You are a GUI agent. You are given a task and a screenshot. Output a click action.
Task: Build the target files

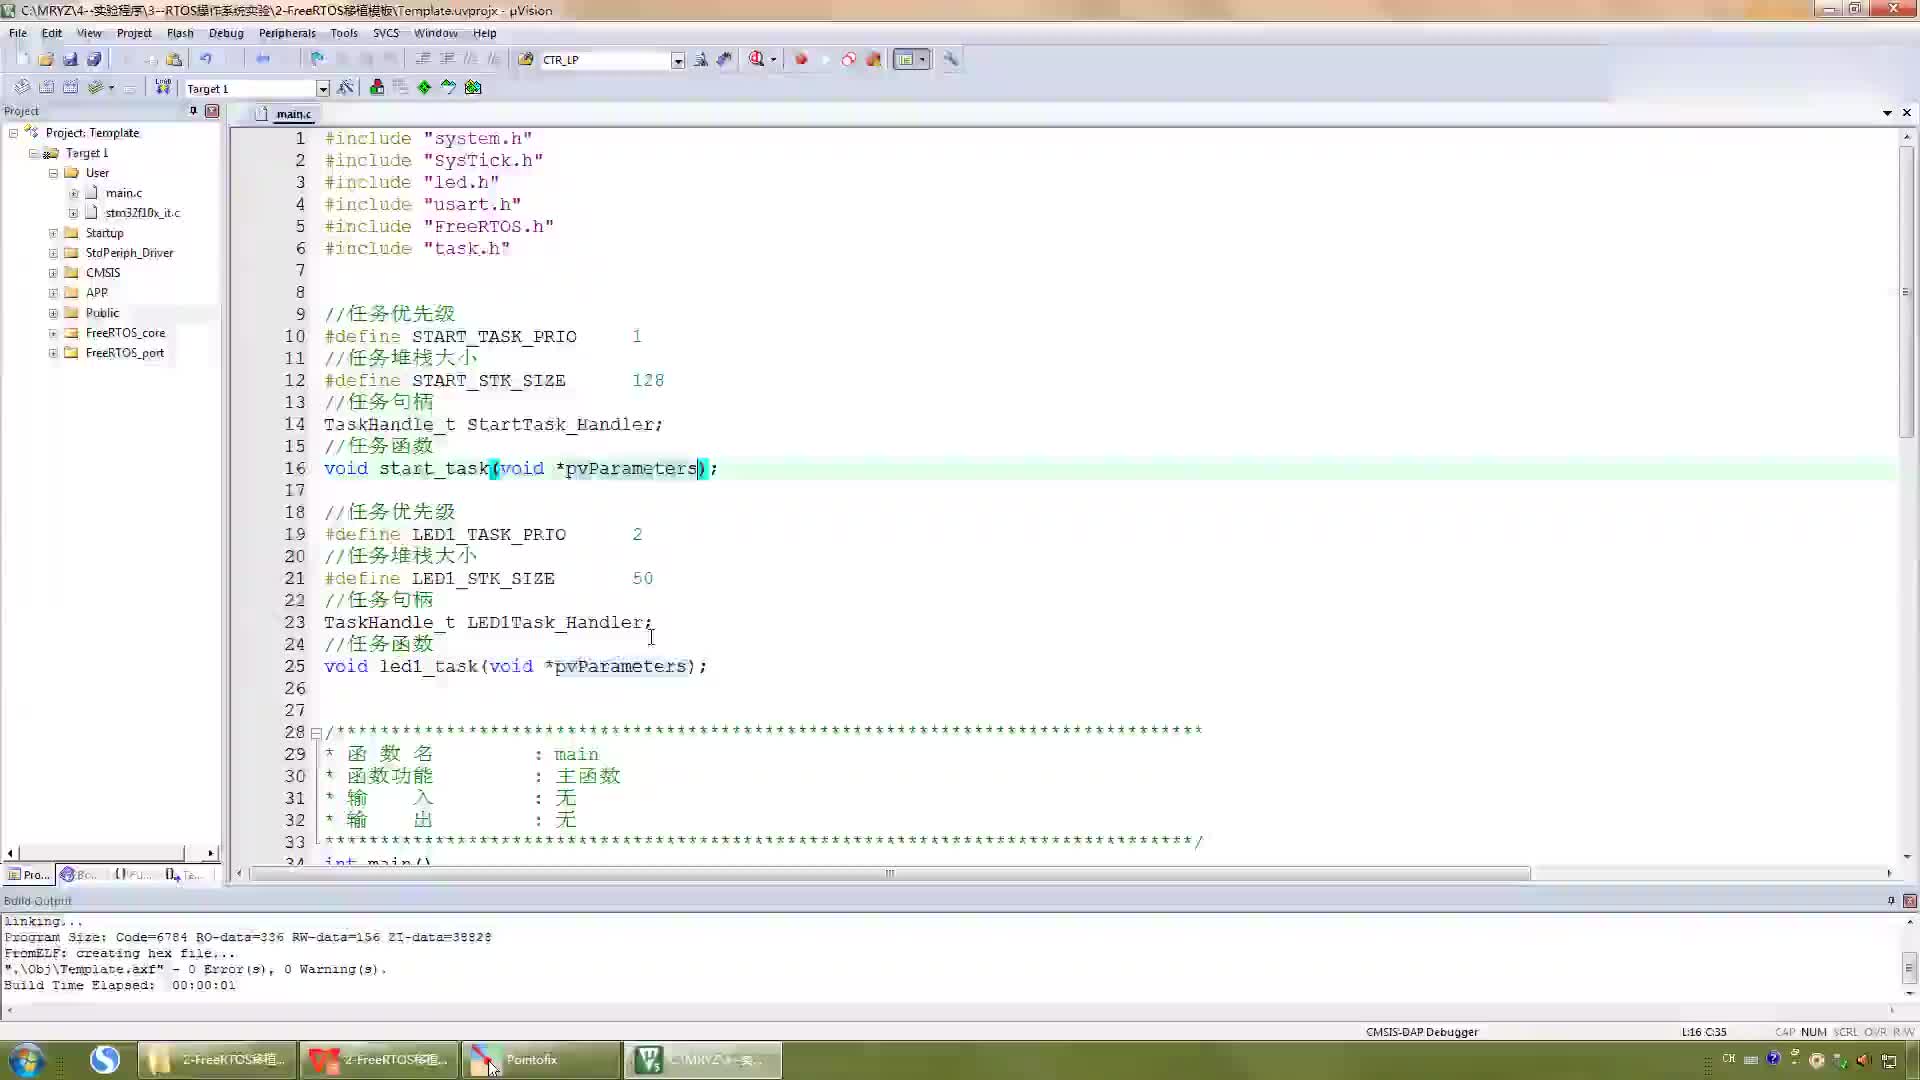(46, 88)
